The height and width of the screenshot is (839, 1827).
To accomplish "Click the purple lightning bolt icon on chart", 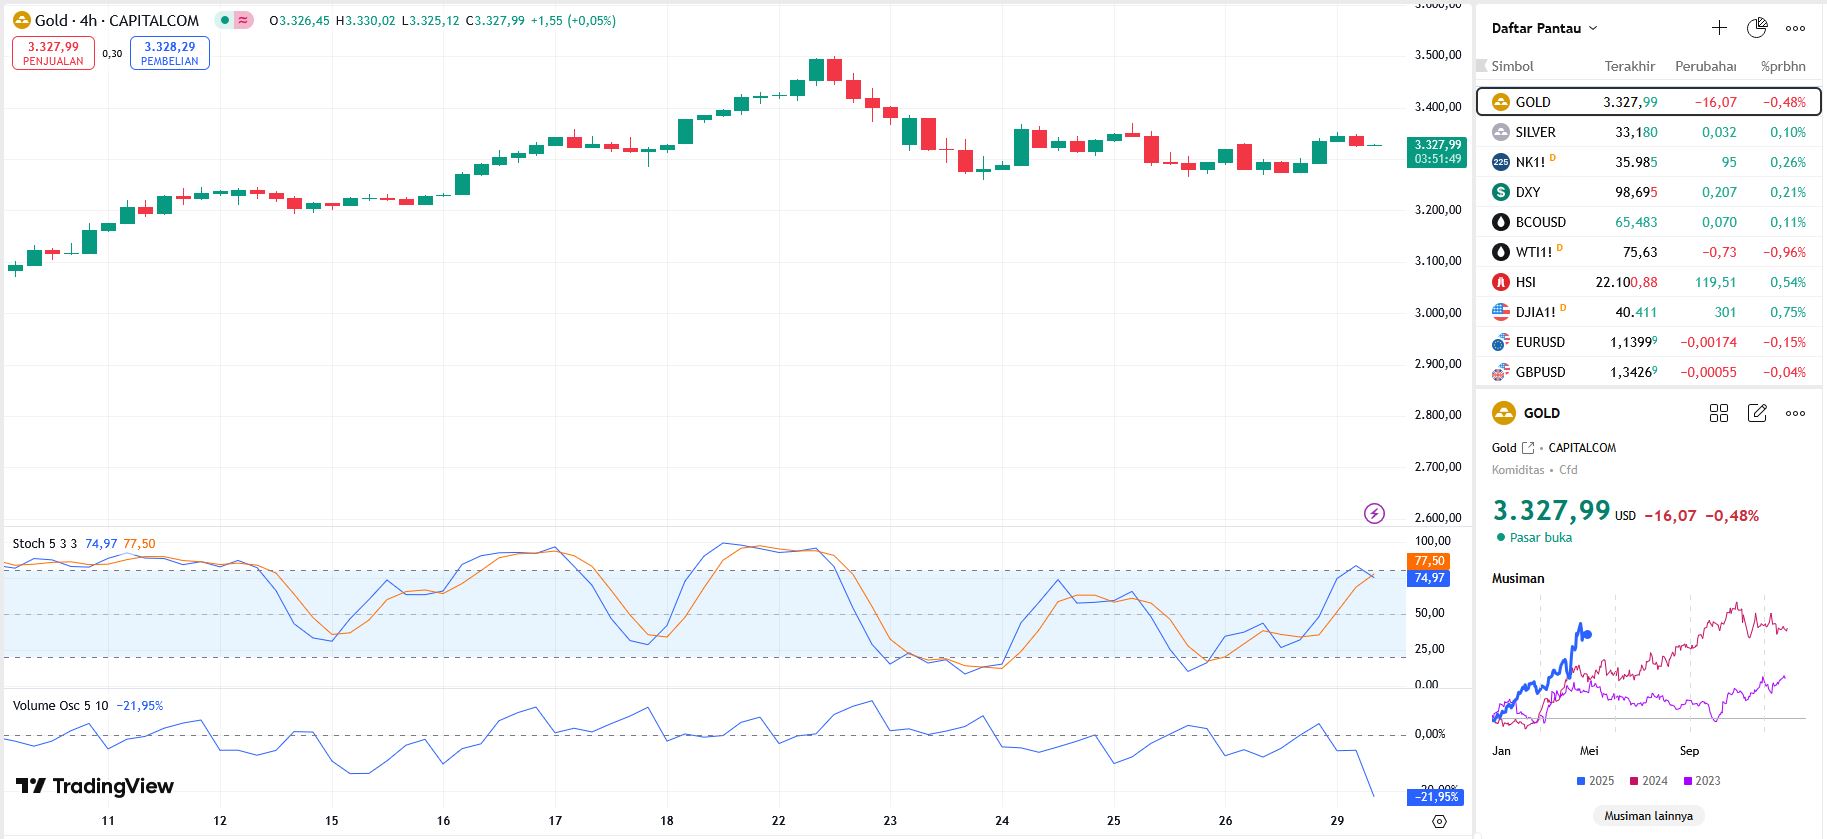I will click(1374, 513).
